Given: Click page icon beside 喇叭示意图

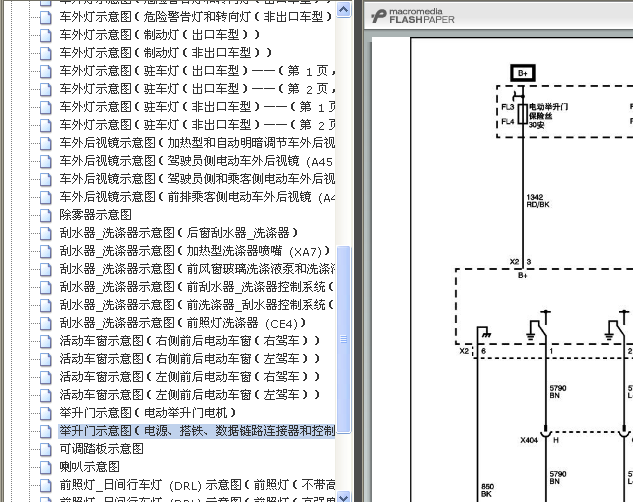Looking at the screenshot, I should (x=46, y=467).
